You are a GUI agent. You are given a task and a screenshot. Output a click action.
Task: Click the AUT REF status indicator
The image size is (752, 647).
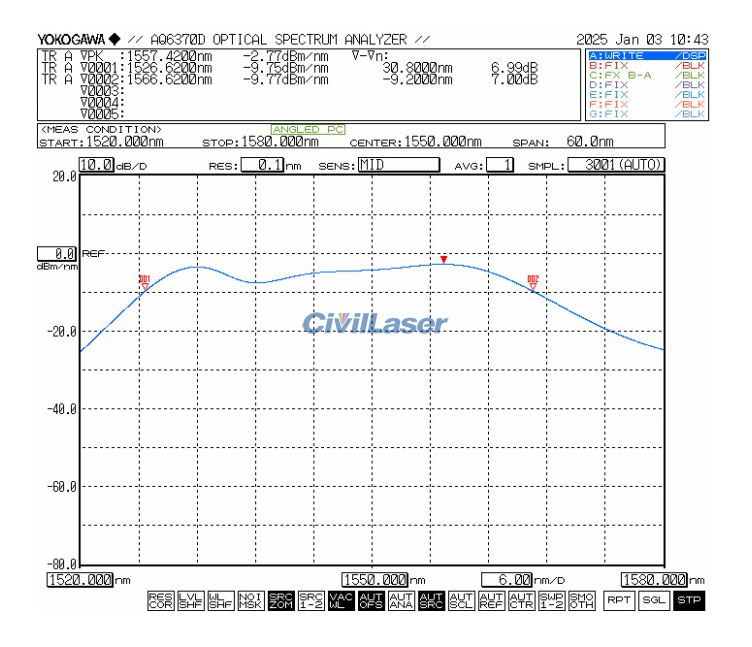(492, 600)
